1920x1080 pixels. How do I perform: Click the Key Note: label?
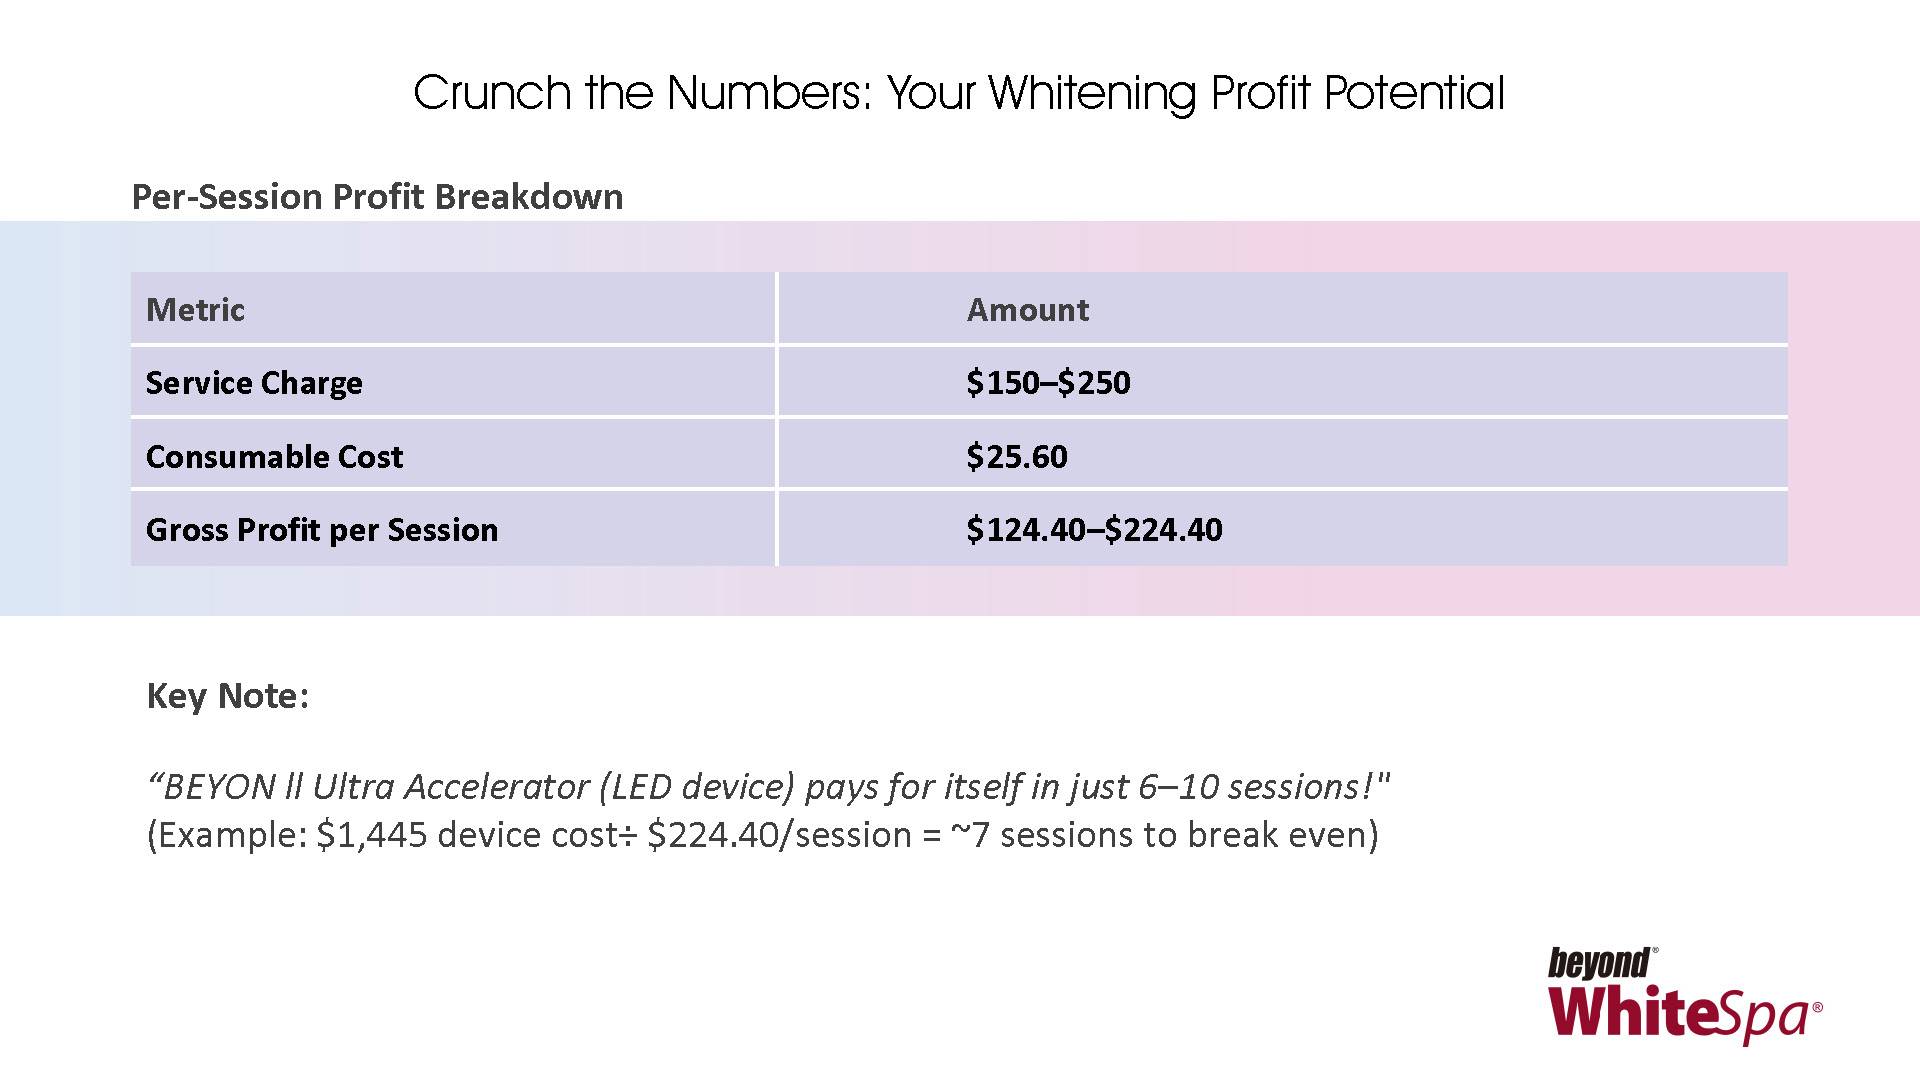click(x=228, y=696)
